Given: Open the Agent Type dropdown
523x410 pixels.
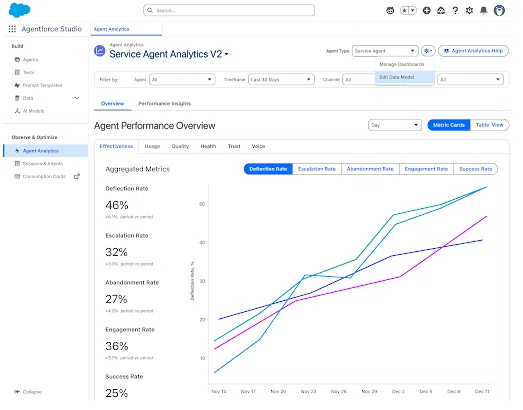Looking at the screenshot, I should coord(385,51).
